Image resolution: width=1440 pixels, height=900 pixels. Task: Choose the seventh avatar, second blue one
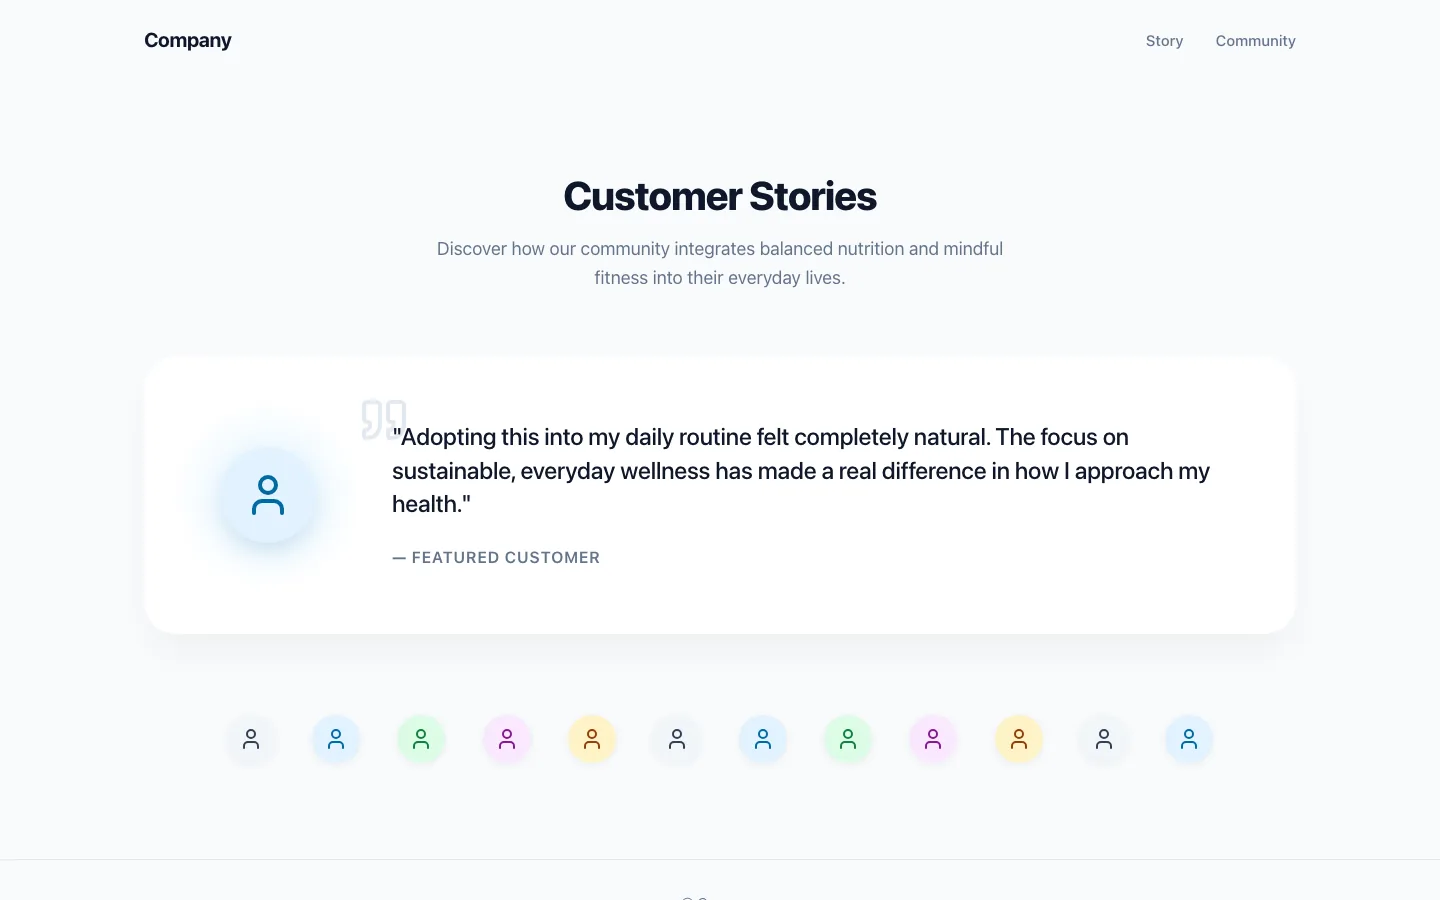[763, 740]
